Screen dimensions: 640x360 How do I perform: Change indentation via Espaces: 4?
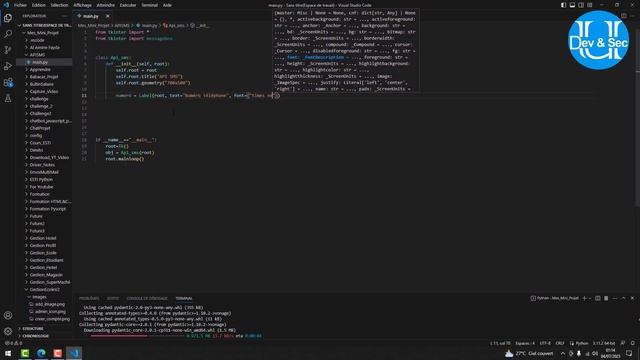(x=525, y=343)
